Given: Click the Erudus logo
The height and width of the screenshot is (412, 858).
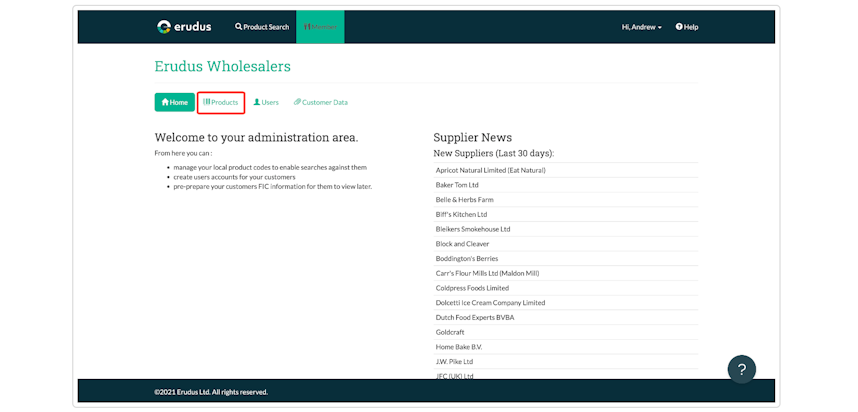Looking at the screenshot, I should point(184,27).
